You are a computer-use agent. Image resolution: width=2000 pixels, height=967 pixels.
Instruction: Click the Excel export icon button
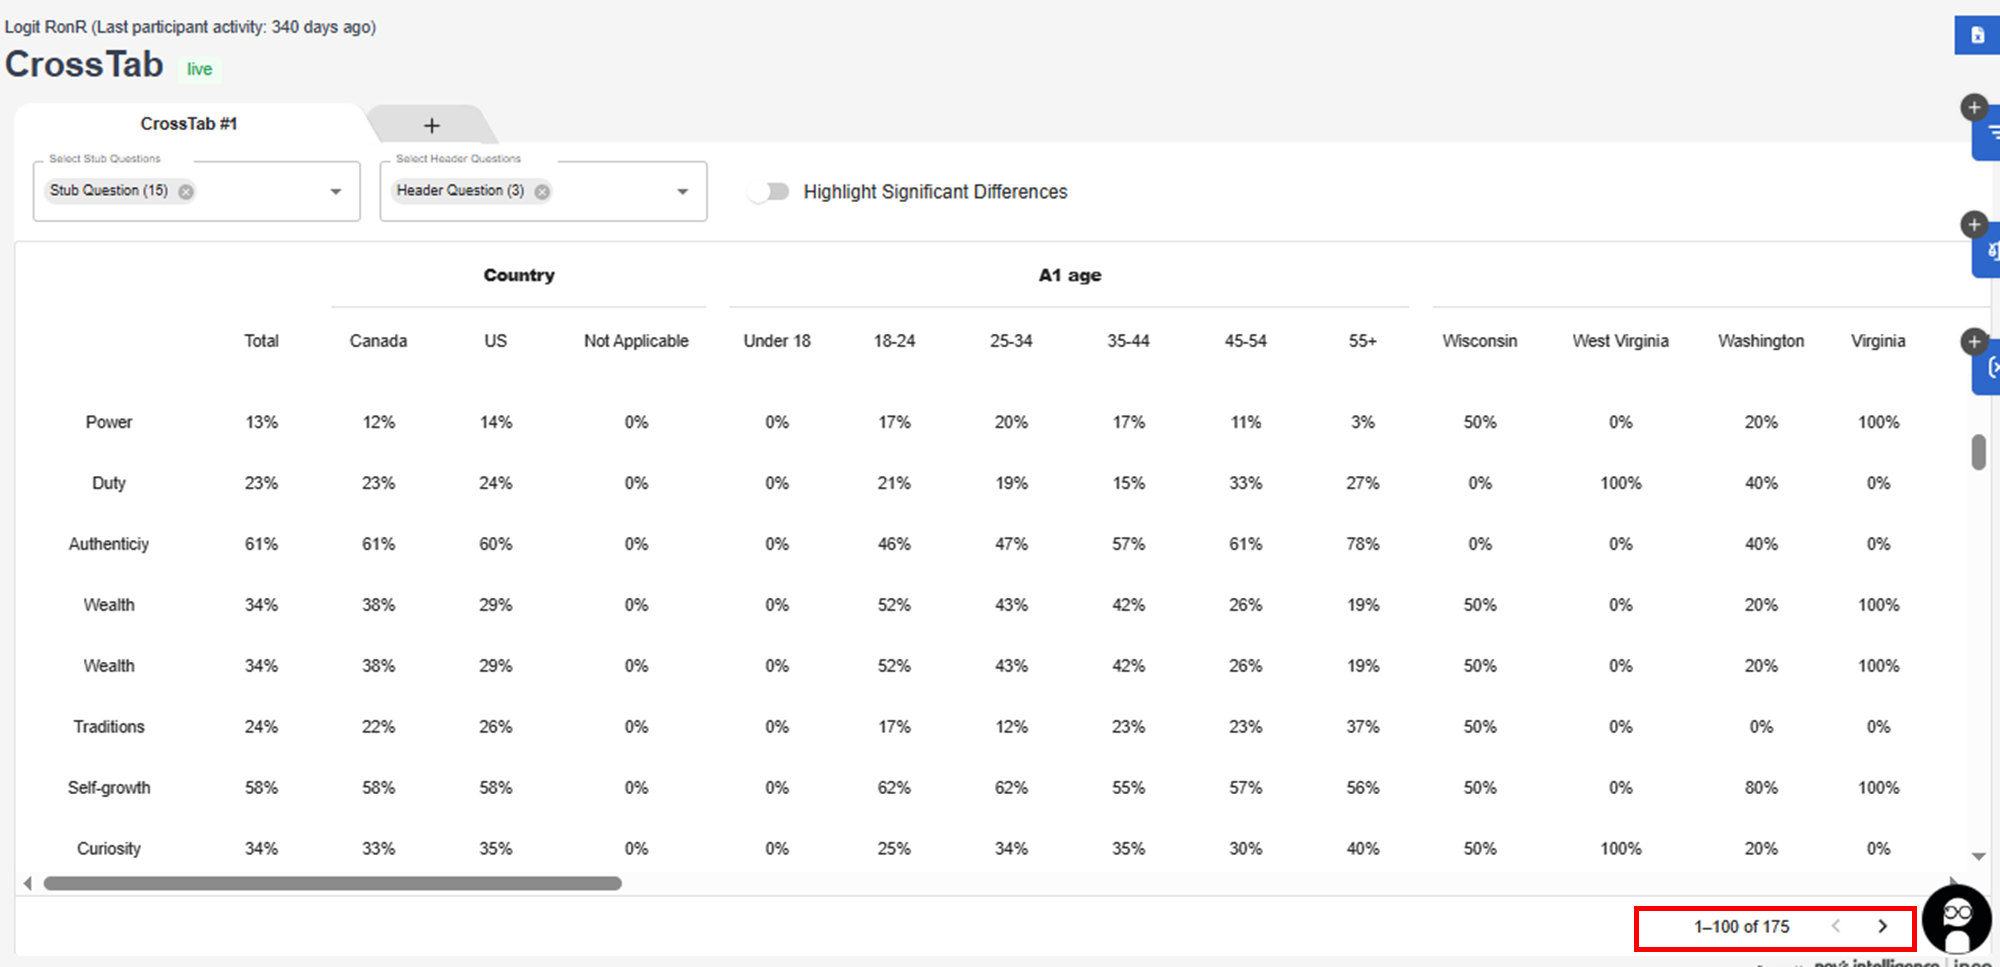click(1976, 35)
